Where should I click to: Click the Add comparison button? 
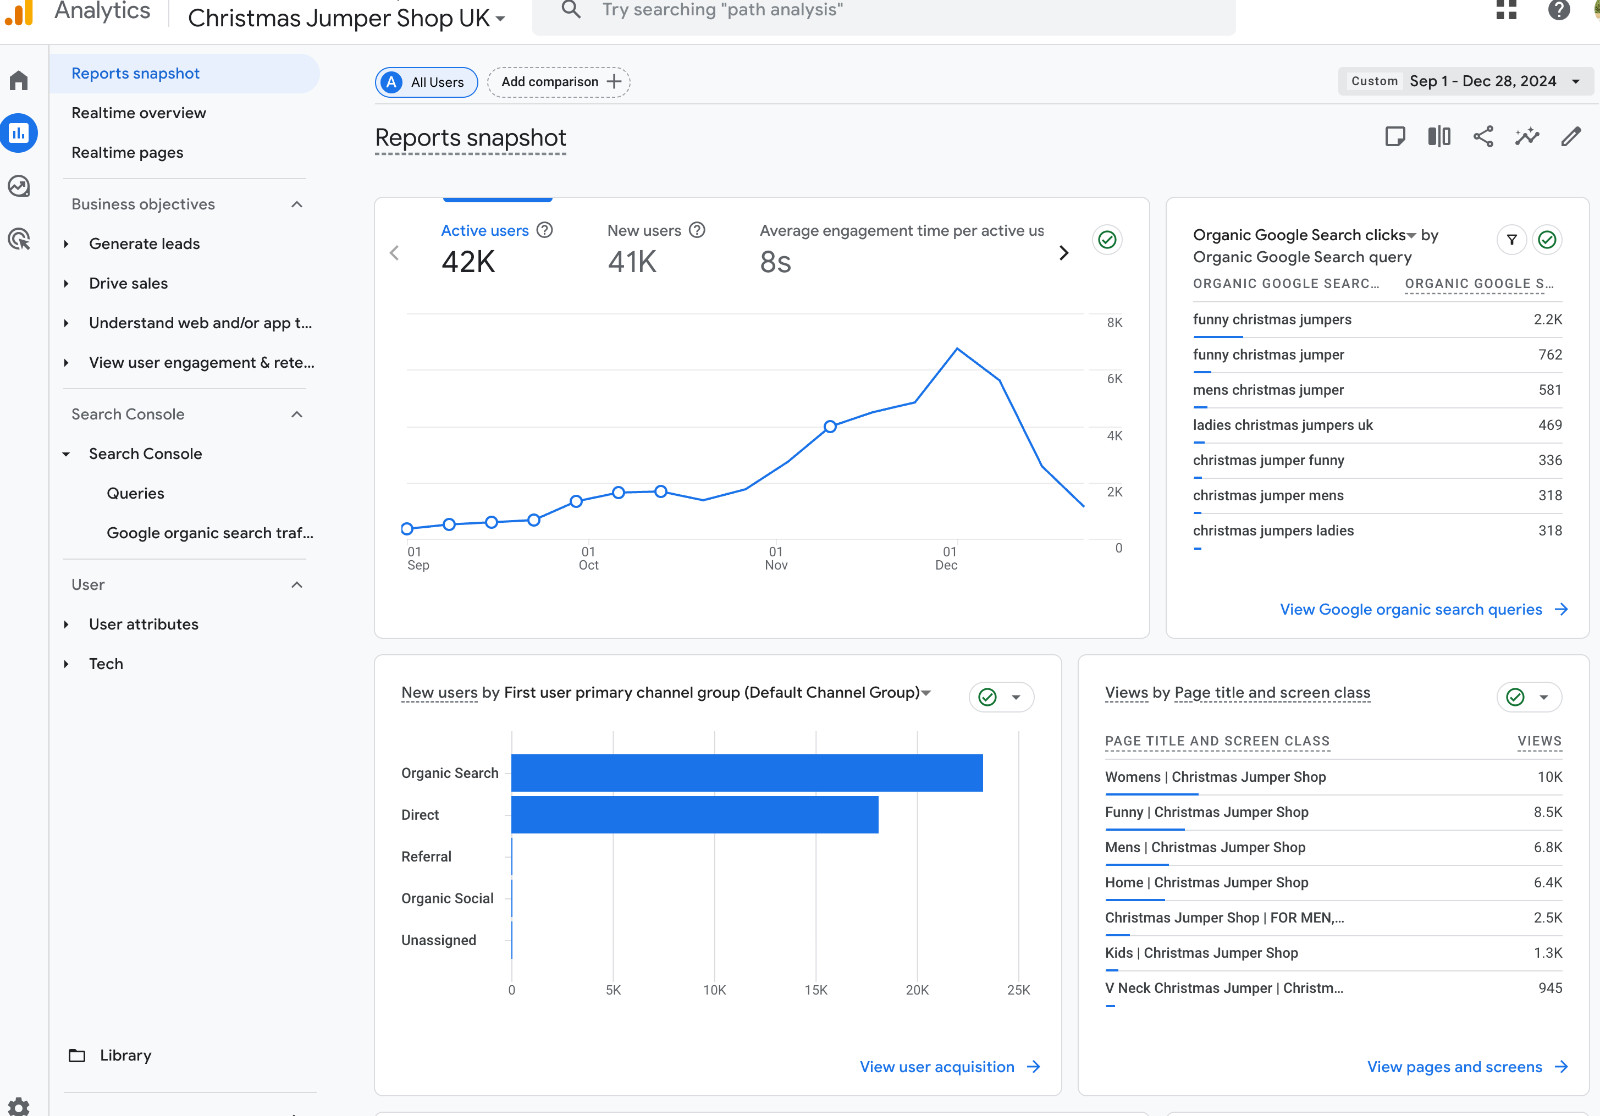(559, 82)
